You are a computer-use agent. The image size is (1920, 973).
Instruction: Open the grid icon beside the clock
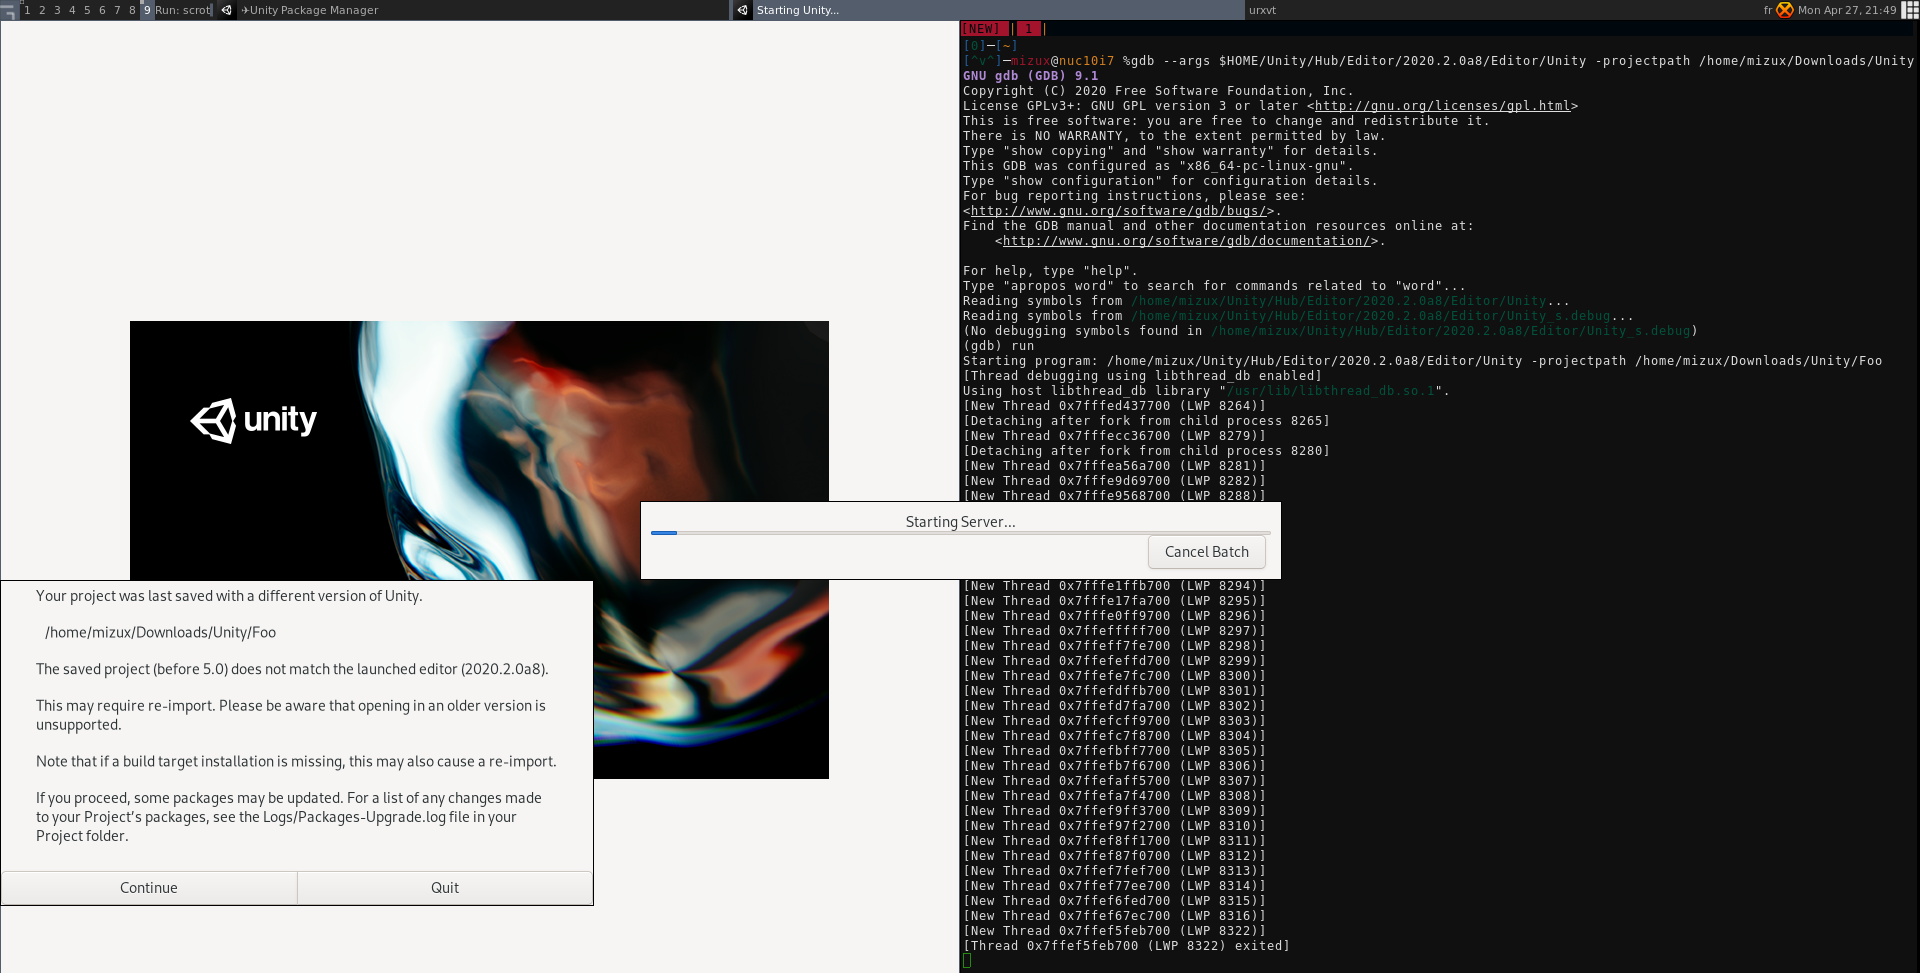[x=1909, y=10]
